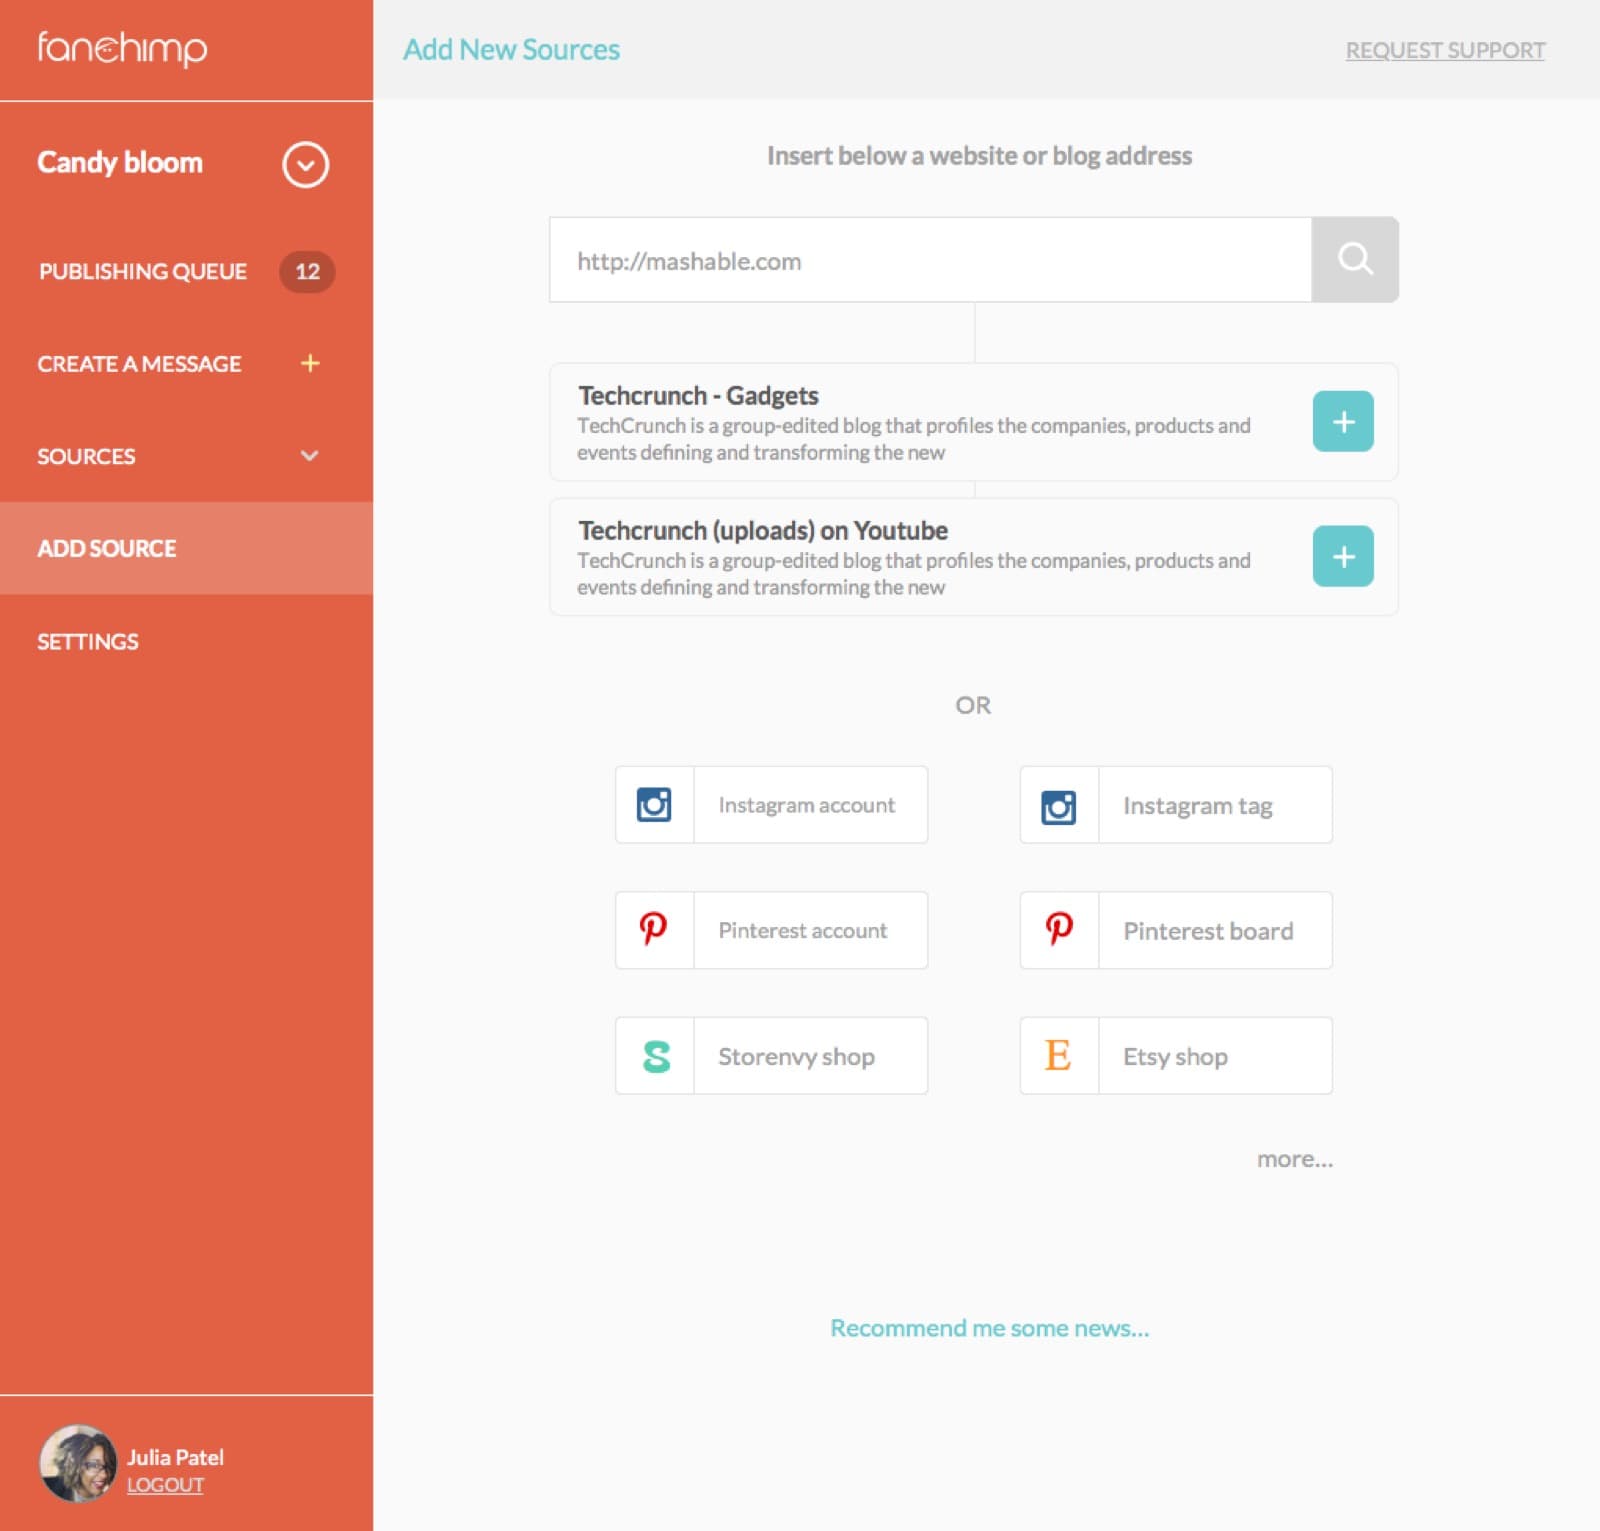Expand the Sources sidebar section

coord(308,456)
